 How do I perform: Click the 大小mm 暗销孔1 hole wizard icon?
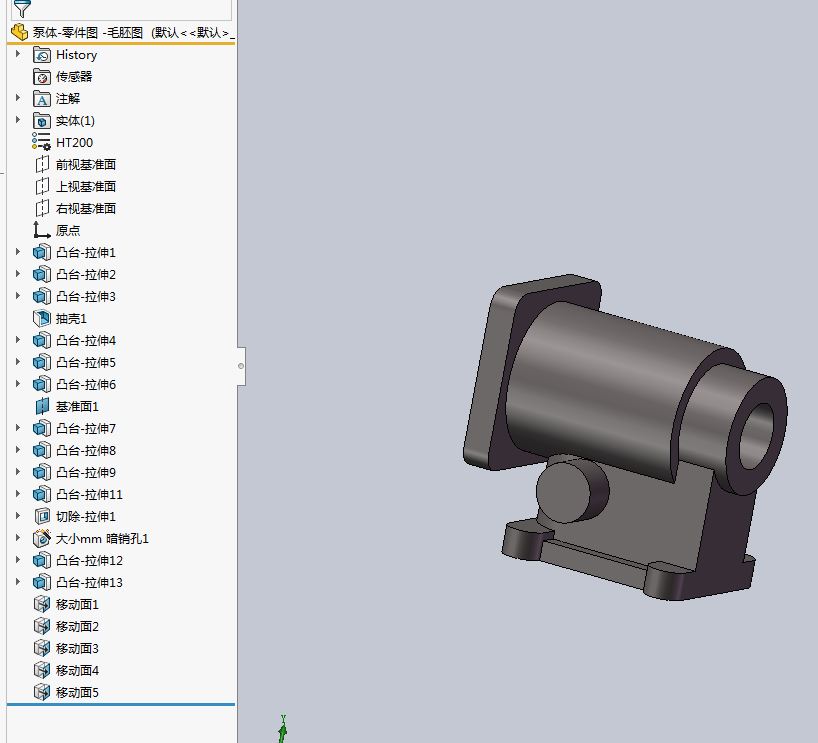pyautogui.click(x=42, y=538)
